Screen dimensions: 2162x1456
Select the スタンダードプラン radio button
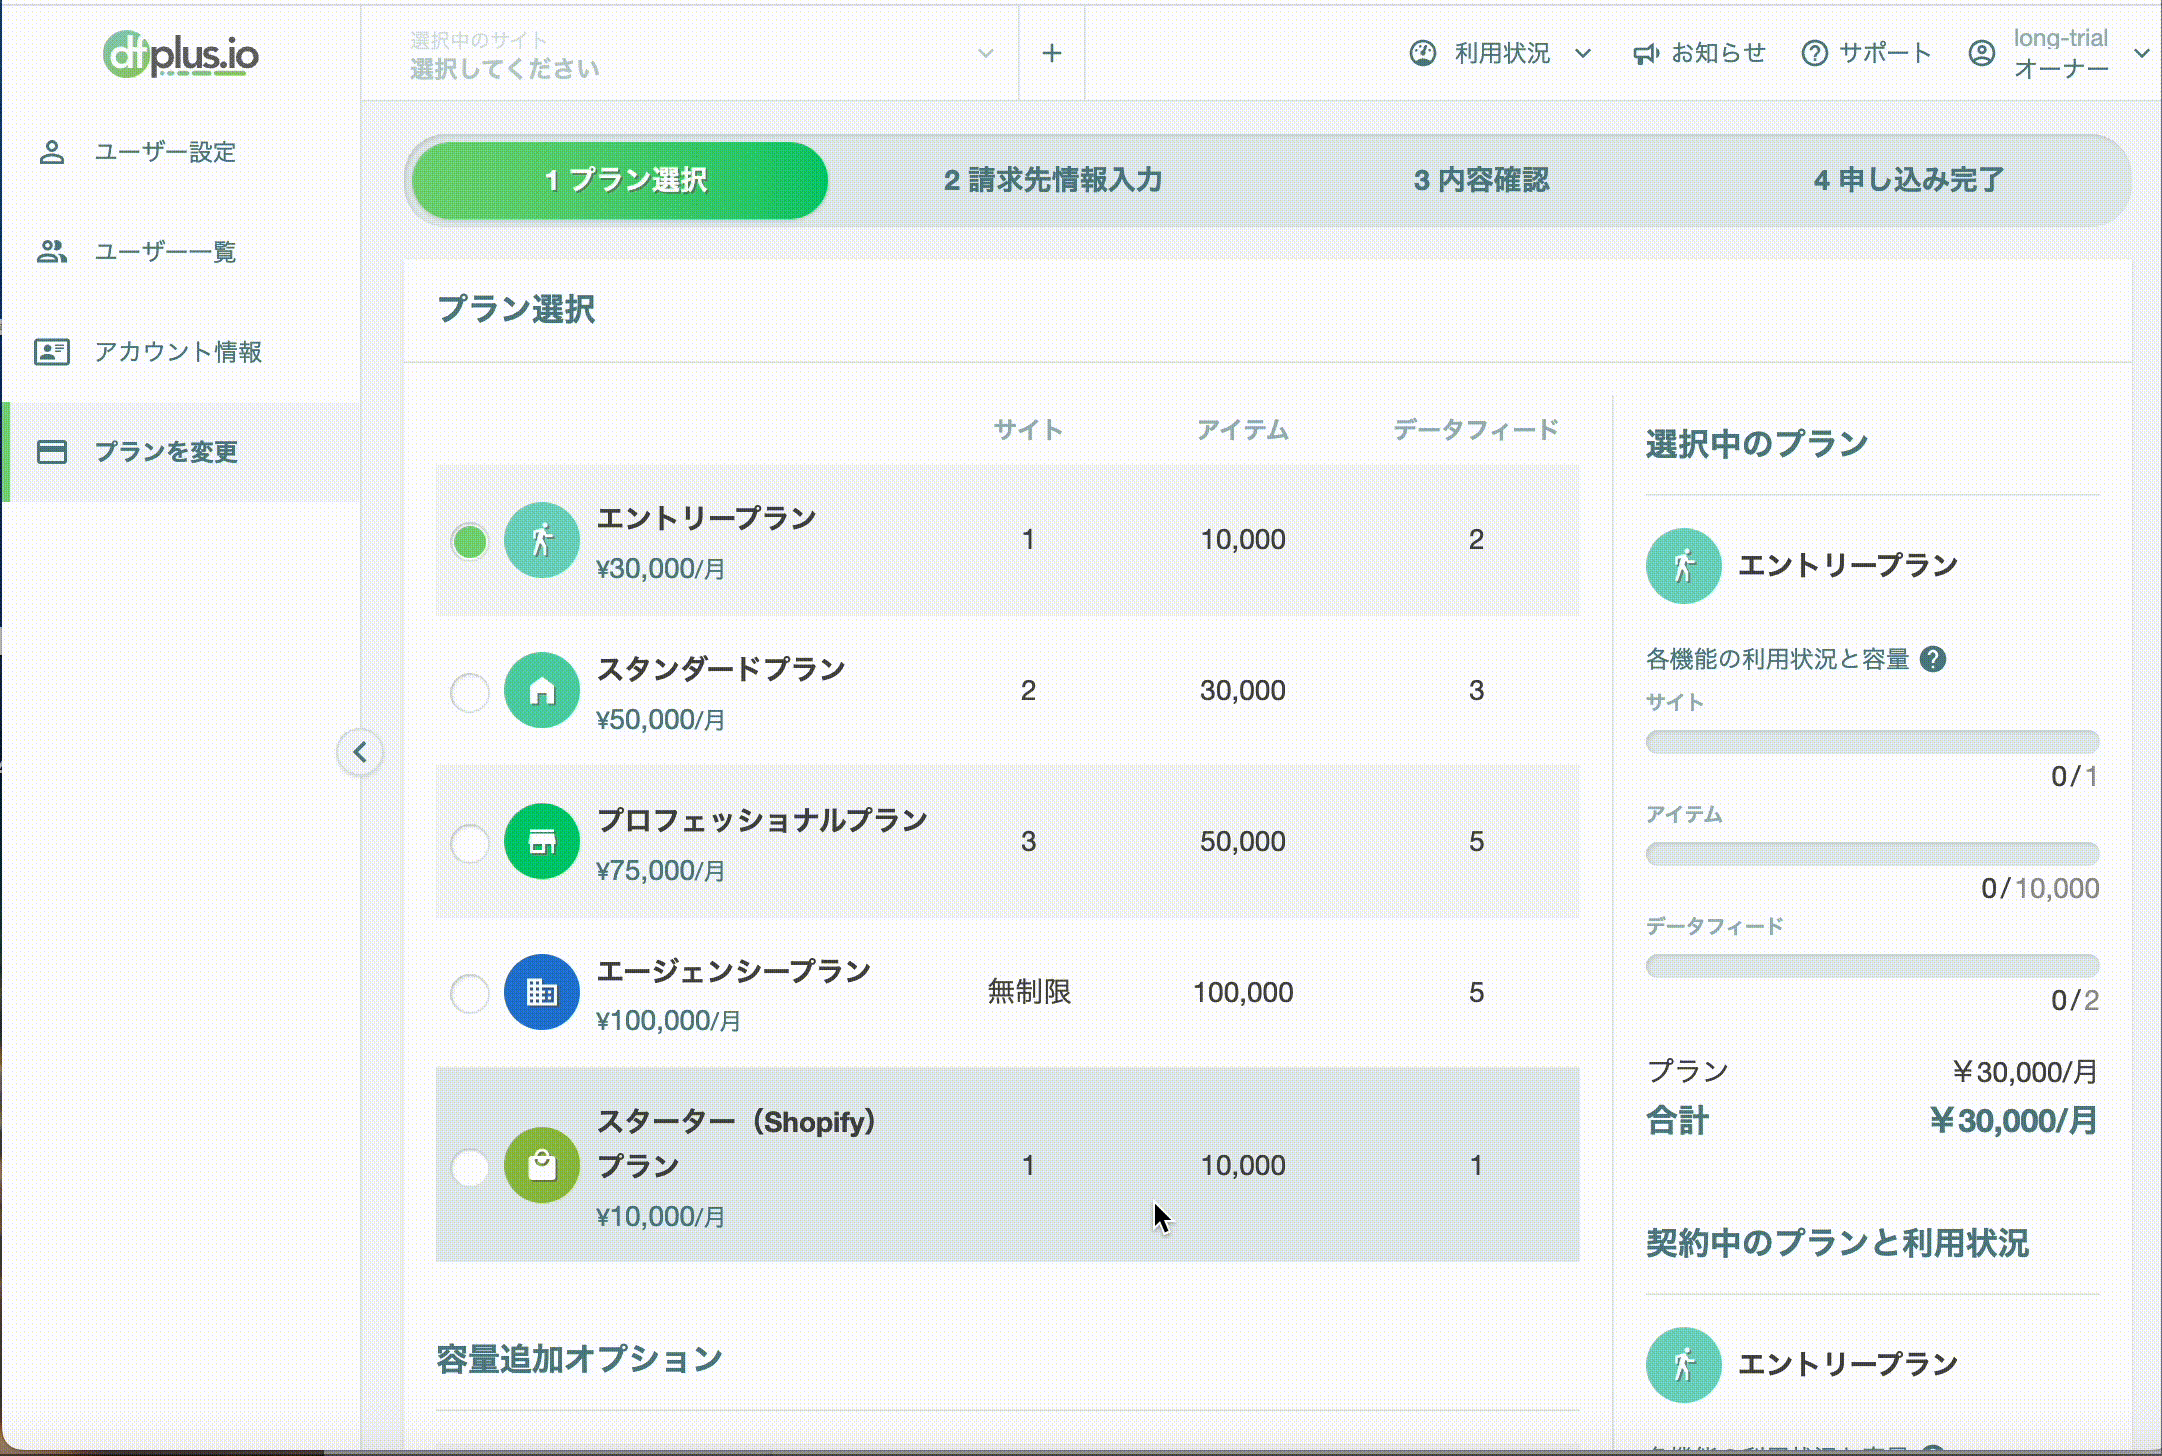tap(469, 692)
